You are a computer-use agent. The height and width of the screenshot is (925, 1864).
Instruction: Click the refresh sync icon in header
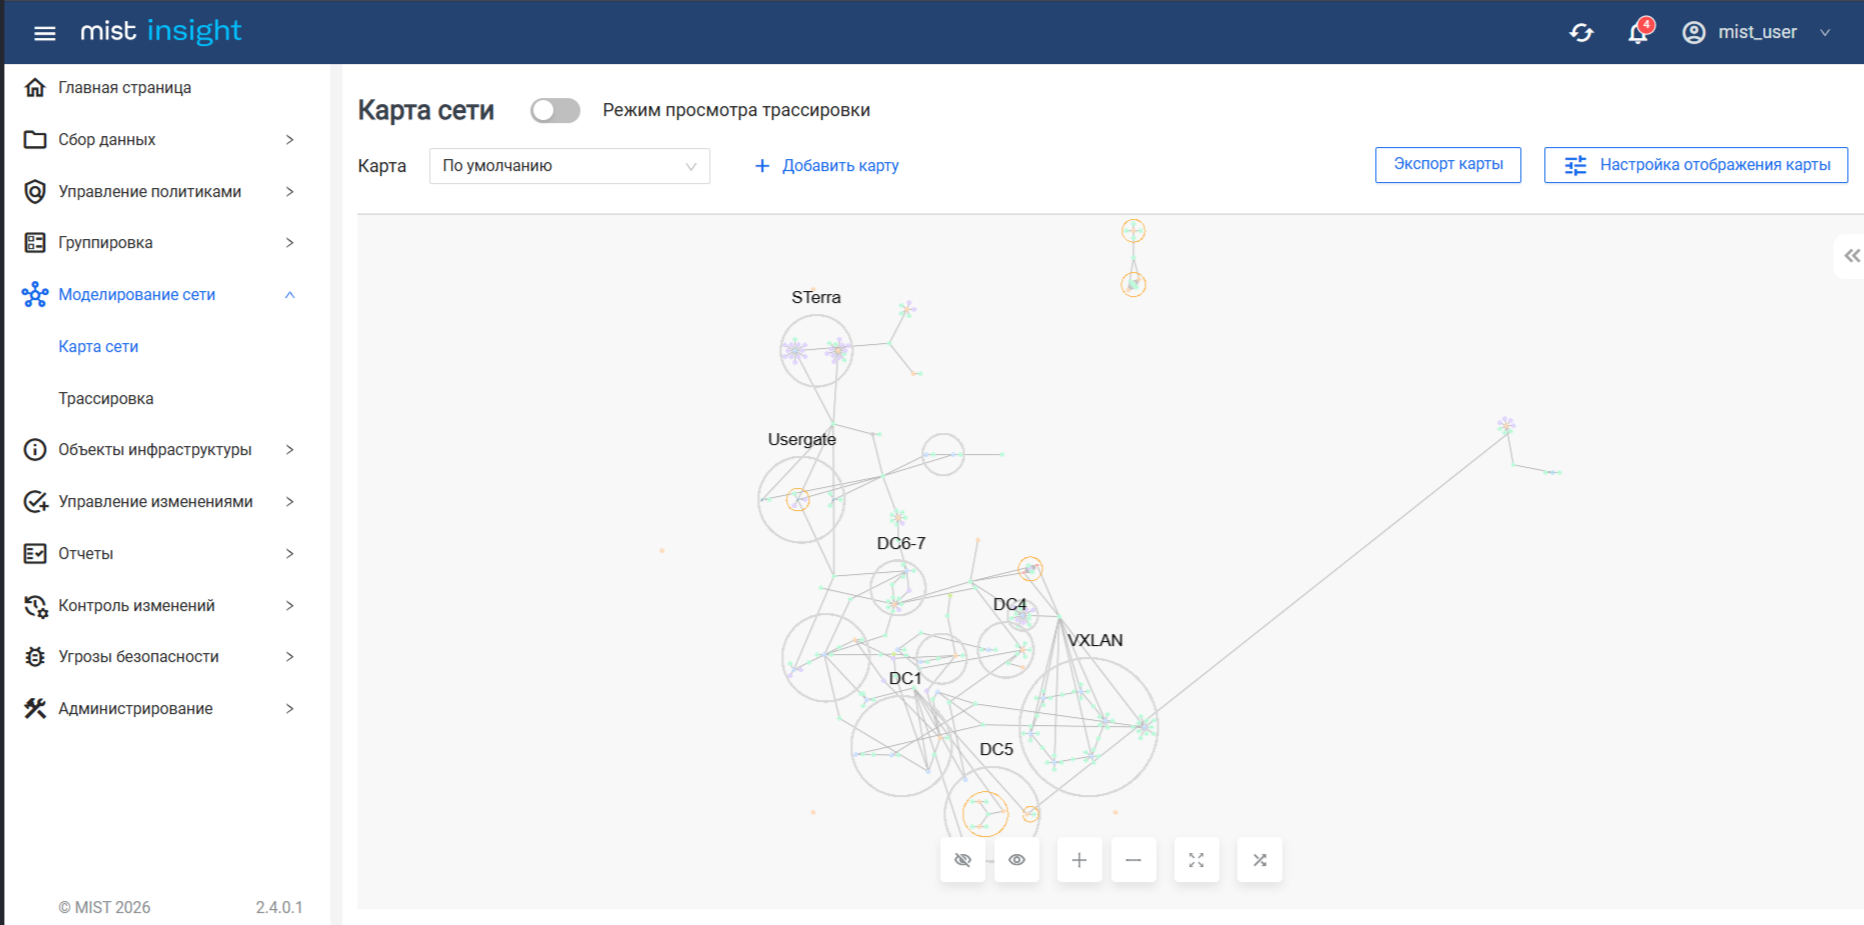coord(1581,33)
